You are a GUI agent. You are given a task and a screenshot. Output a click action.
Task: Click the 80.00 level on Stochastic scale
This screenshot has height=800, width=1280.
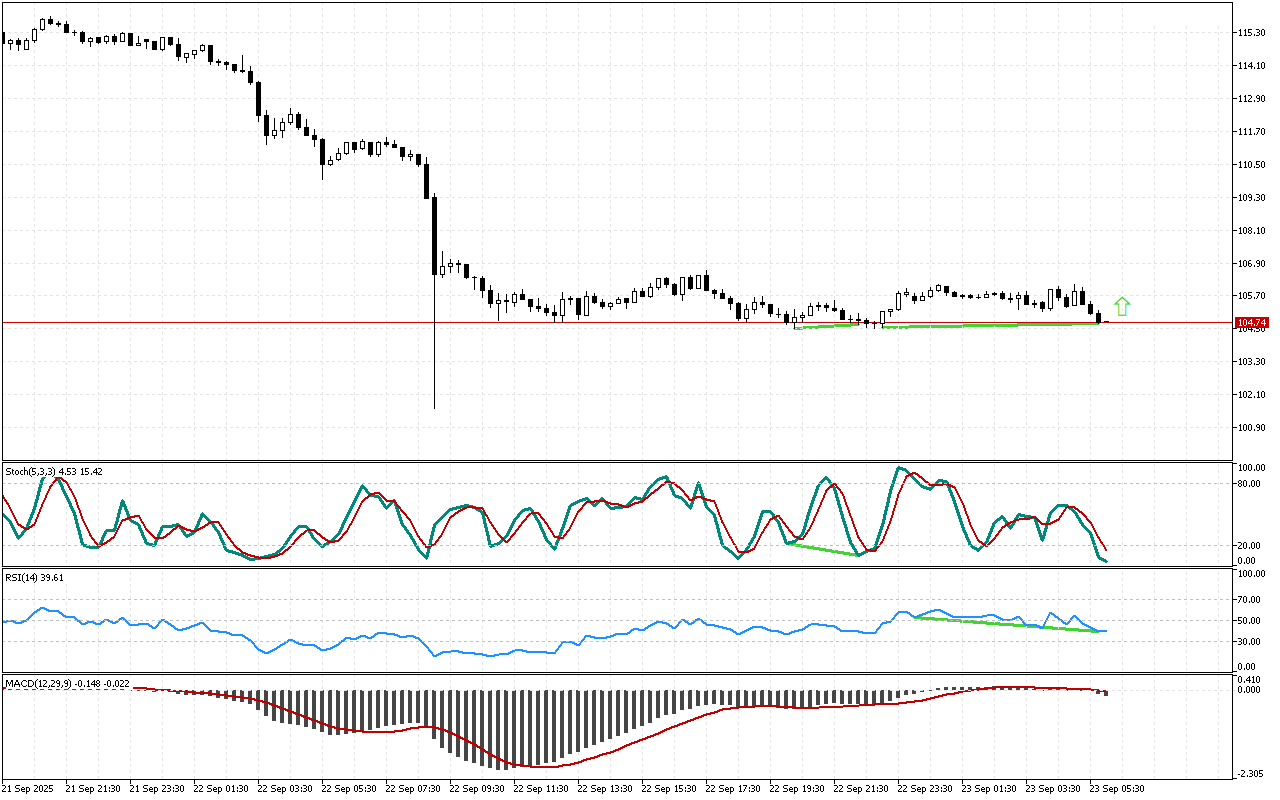tap(1249, 484)
